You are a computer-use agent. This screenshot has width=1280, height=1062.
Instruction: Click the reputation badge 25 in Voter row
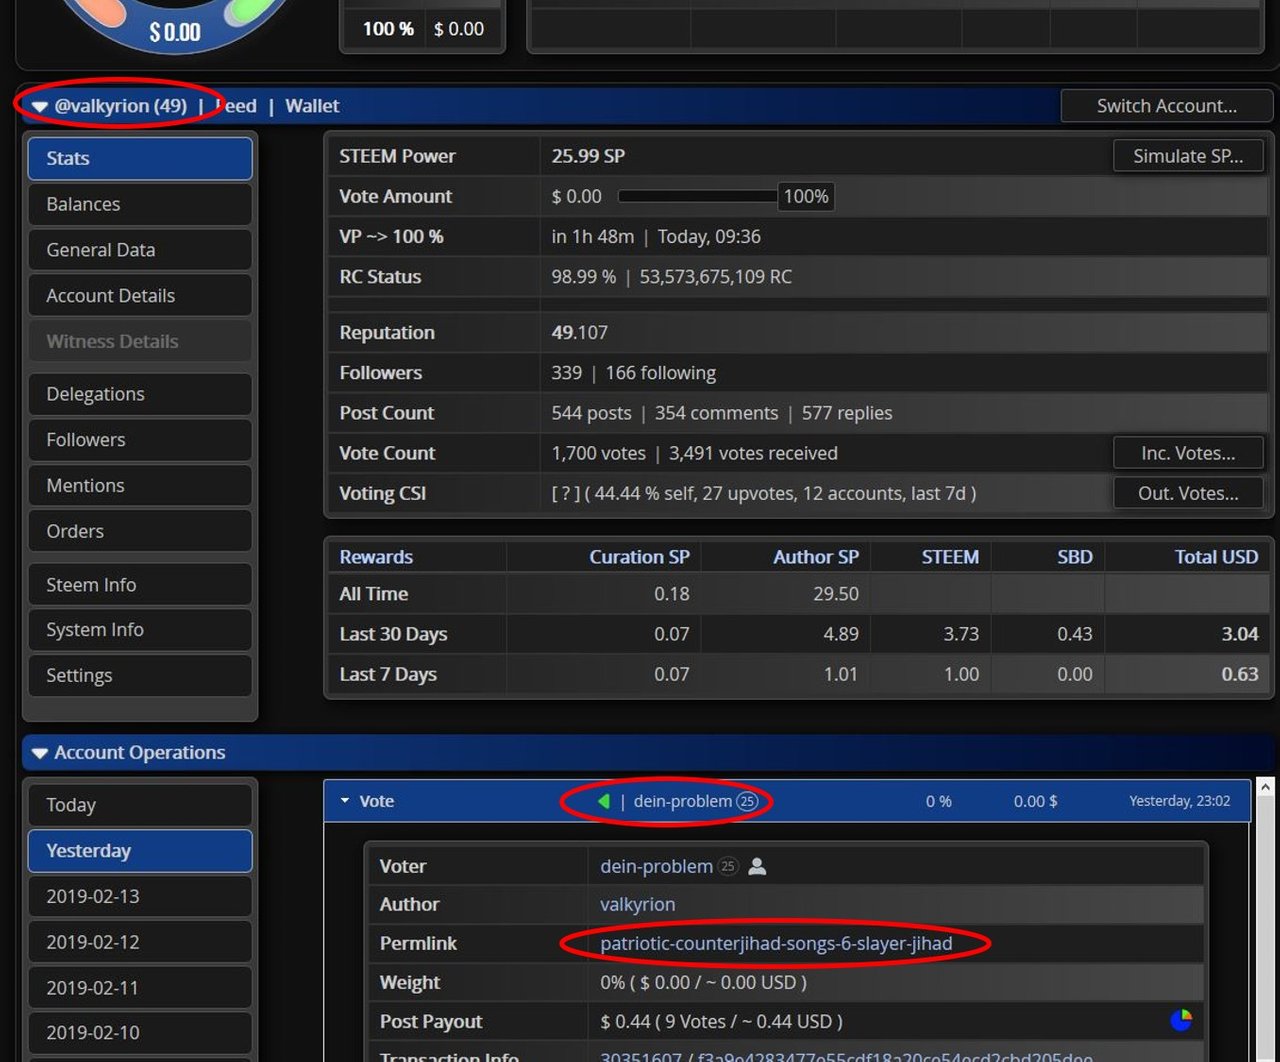click(728, 867)
